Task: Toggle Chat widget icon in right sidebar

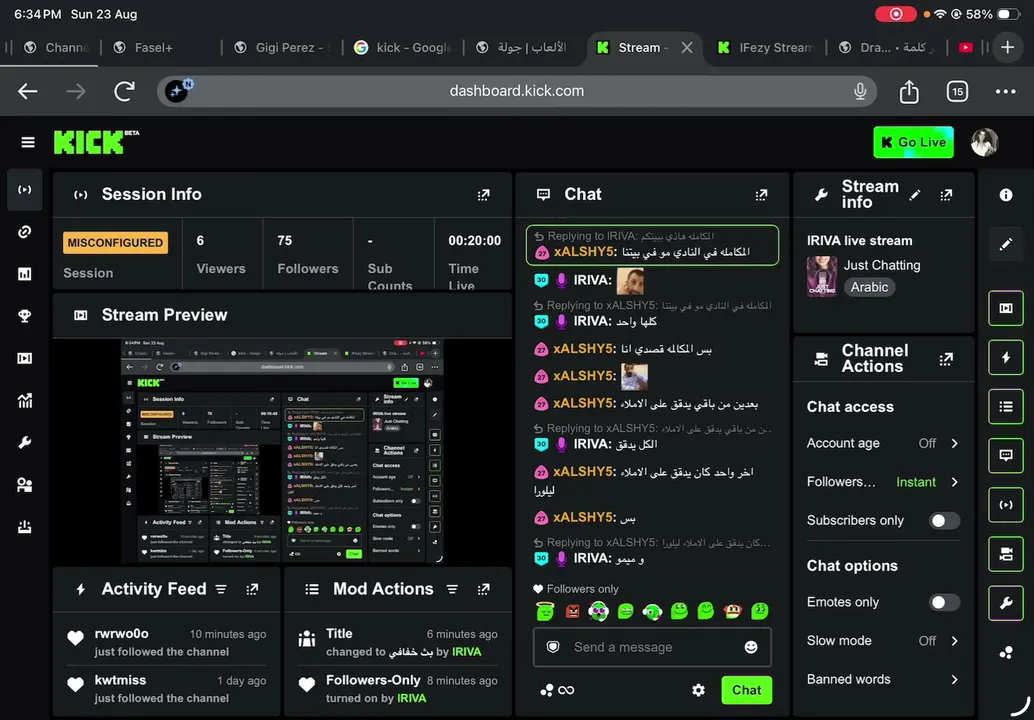Action: [1006, 456]
